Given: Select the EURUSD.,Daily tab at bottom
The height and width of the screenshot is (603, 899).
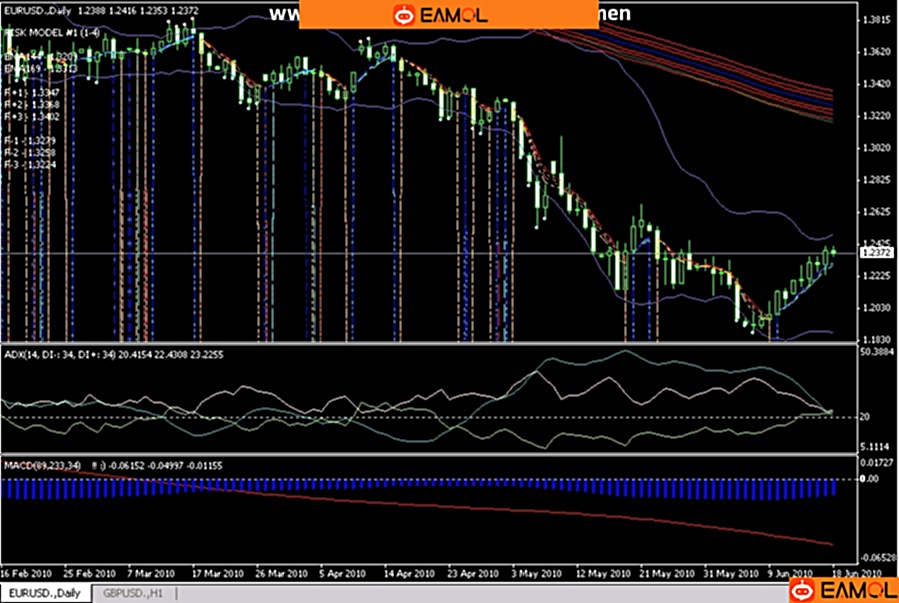Looking at the screenshot, I should click(46, 592).
